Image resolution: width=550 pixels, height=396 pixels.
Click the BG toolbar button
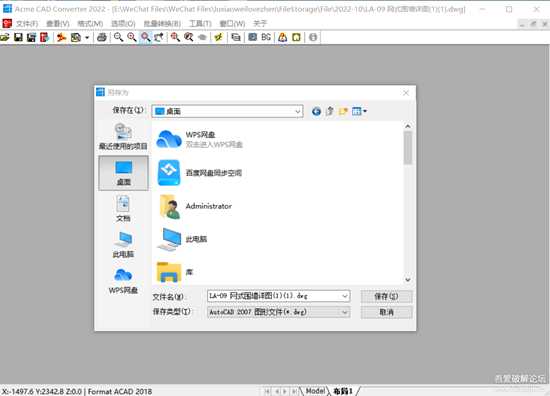tap(266, 37)
